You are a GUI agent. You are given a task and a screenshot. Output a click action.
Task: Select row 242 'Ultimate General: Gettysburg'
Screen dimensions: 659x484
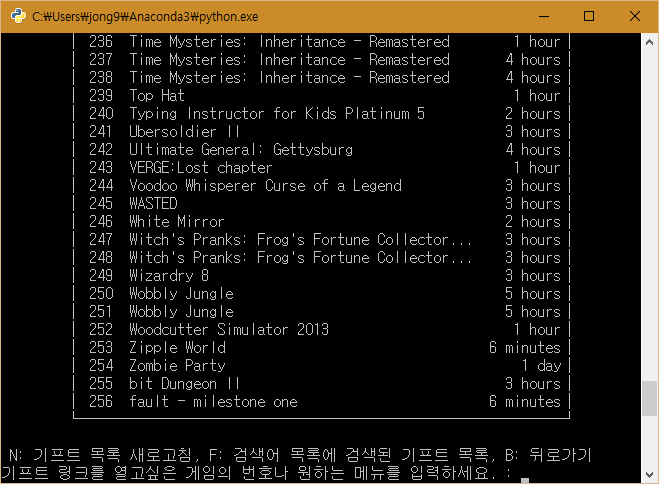click(x=322, y=150)
